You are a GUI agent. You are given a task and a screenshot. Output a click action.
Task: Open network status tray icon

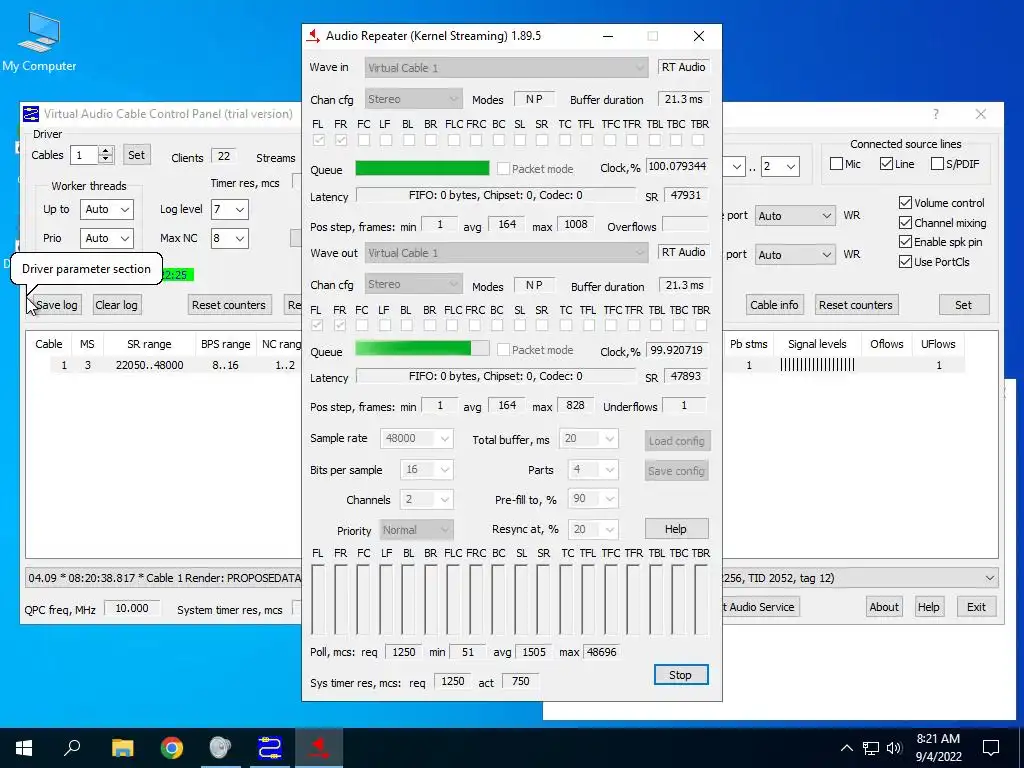[871, 748]
